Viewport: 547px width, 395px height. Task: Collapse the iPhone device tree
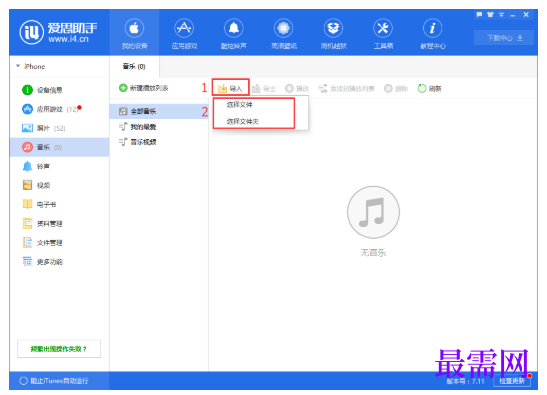[18, 66]
